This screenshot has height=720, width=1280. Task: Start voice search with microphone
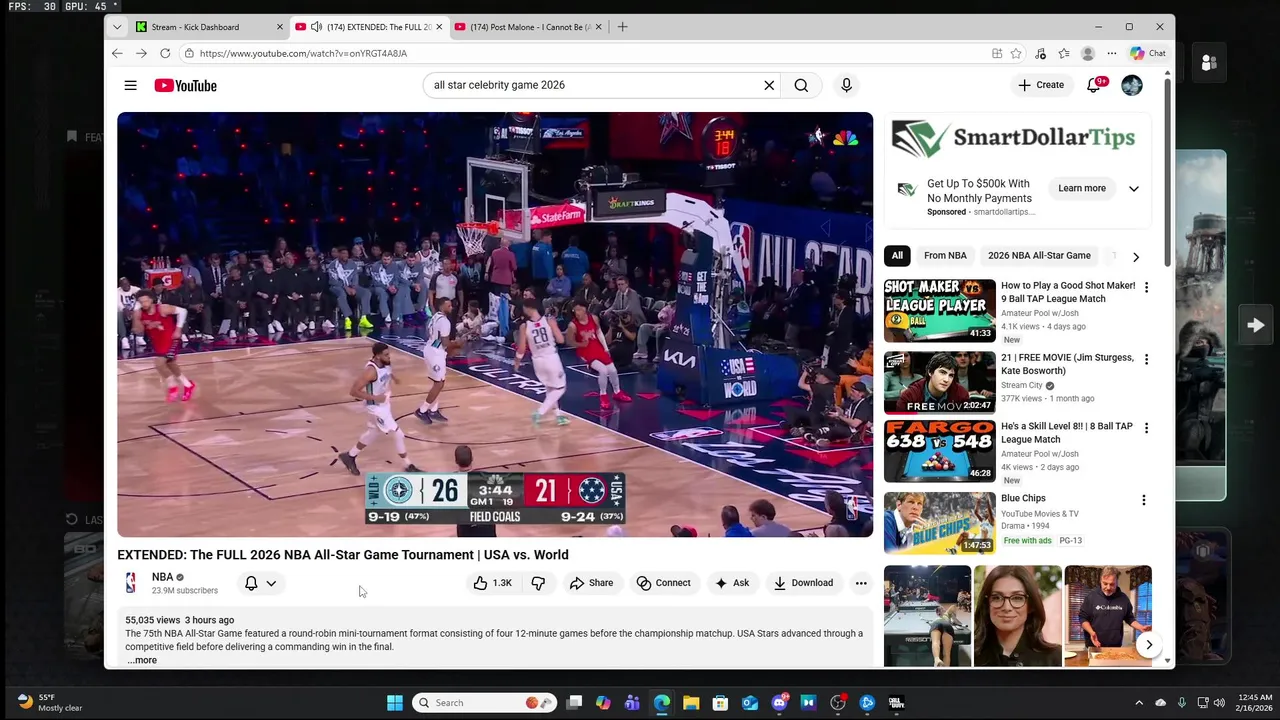pyautogui.click(x=846, y=85)
